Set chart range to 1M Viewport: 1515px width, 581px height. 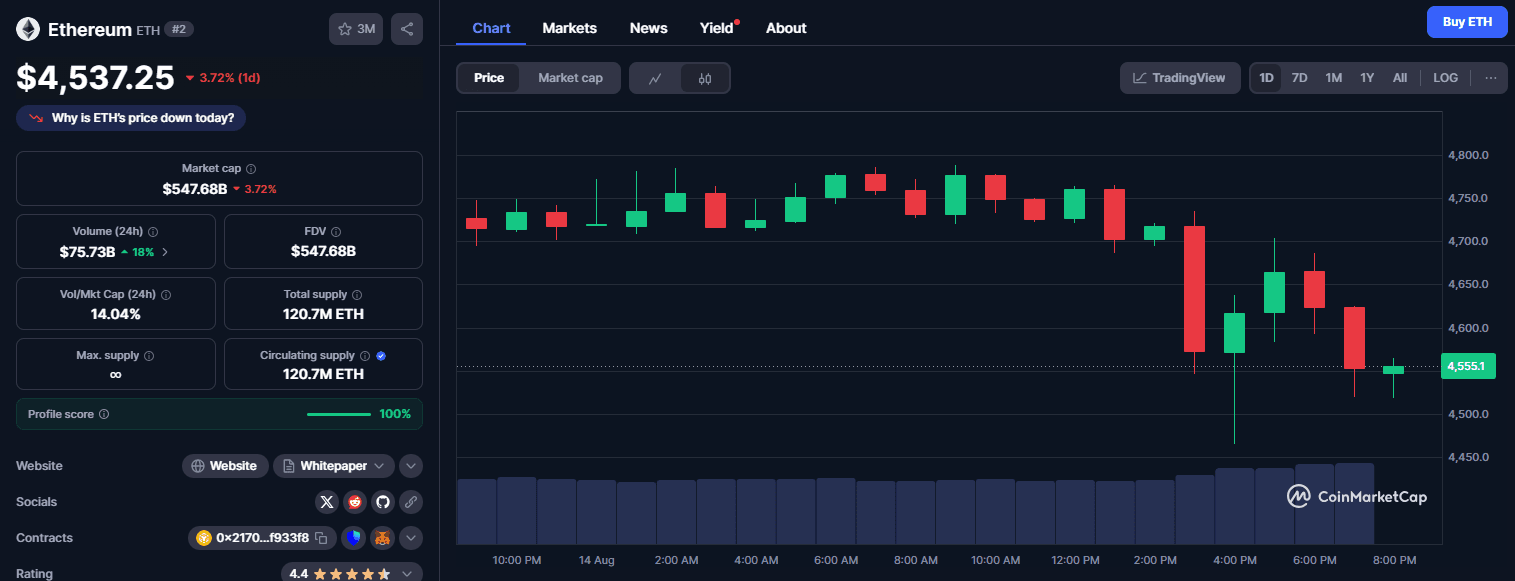coord(1333,78)
